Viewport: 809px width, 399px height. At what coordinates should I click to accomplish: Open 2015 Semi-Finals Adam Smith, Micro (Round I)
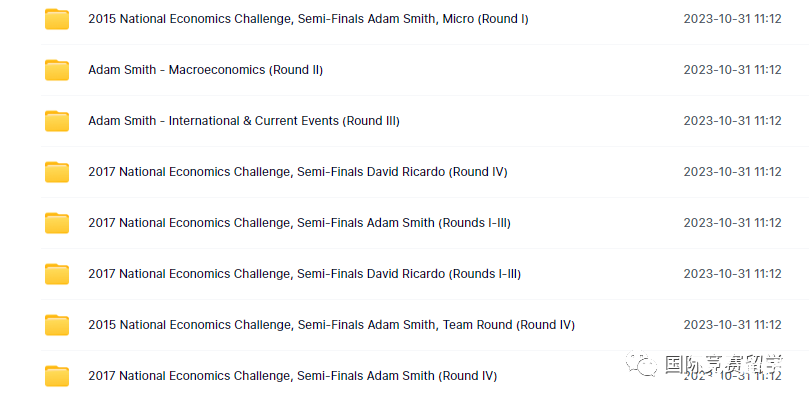tap(308, 19)
